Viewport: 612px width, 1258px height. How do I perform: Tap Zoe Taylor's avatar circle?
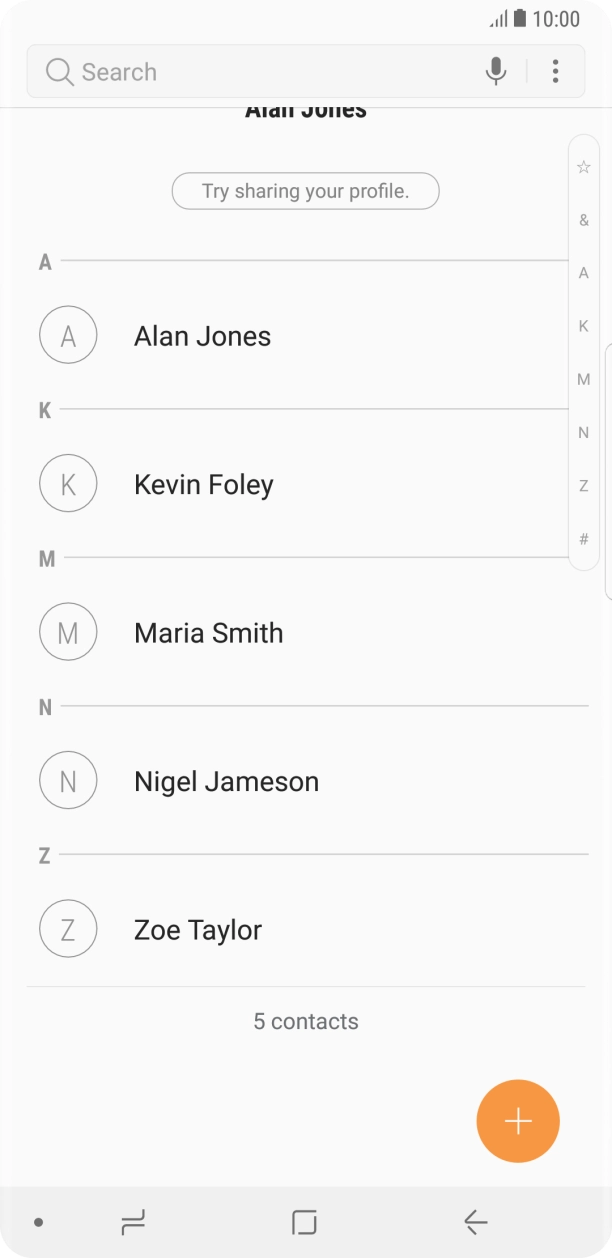pyautogui.click(x=68, y=929)
